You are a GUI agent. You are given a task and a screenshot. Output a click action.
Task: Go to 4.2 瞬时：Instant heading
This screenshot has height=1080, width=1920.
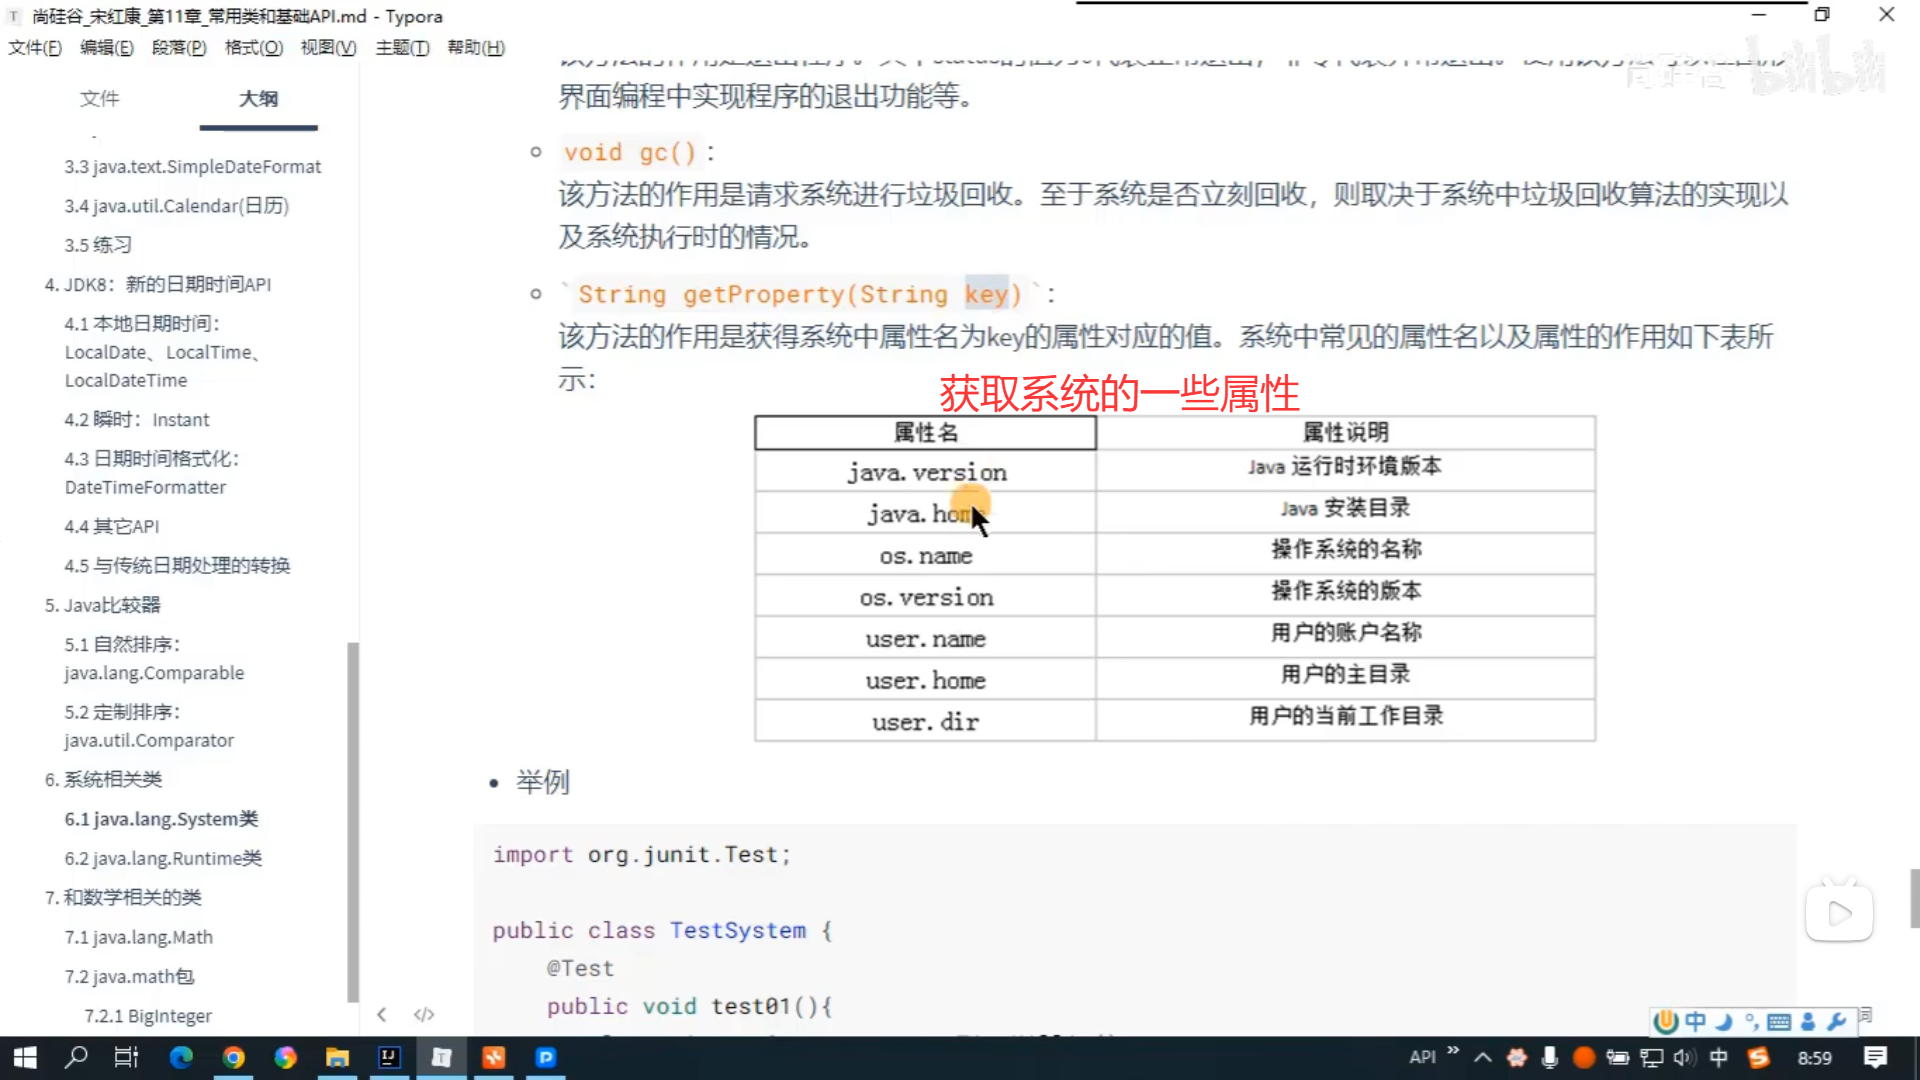137,419
